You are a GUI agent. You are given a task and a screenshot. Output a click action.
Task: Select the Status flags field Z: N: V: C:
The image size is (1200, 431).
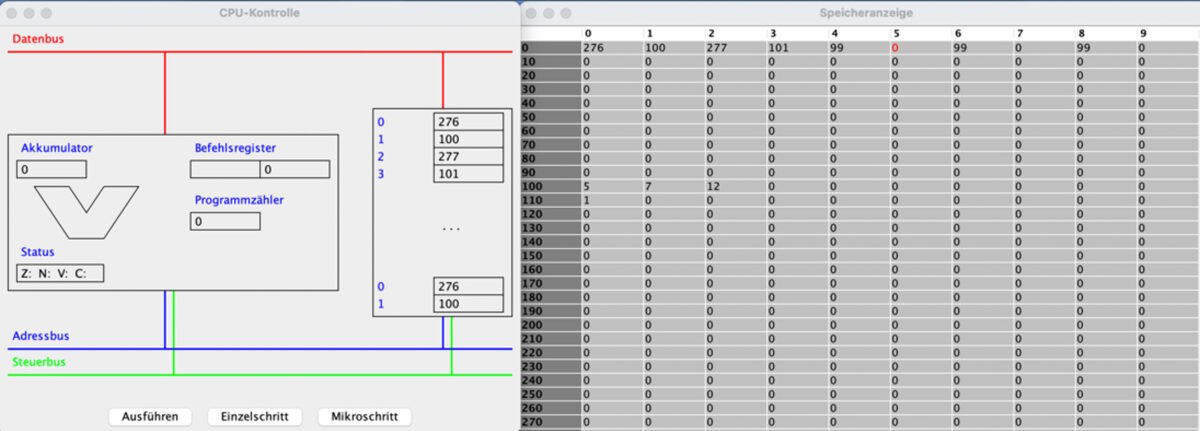pyautogui.click(x=61, y=273)
